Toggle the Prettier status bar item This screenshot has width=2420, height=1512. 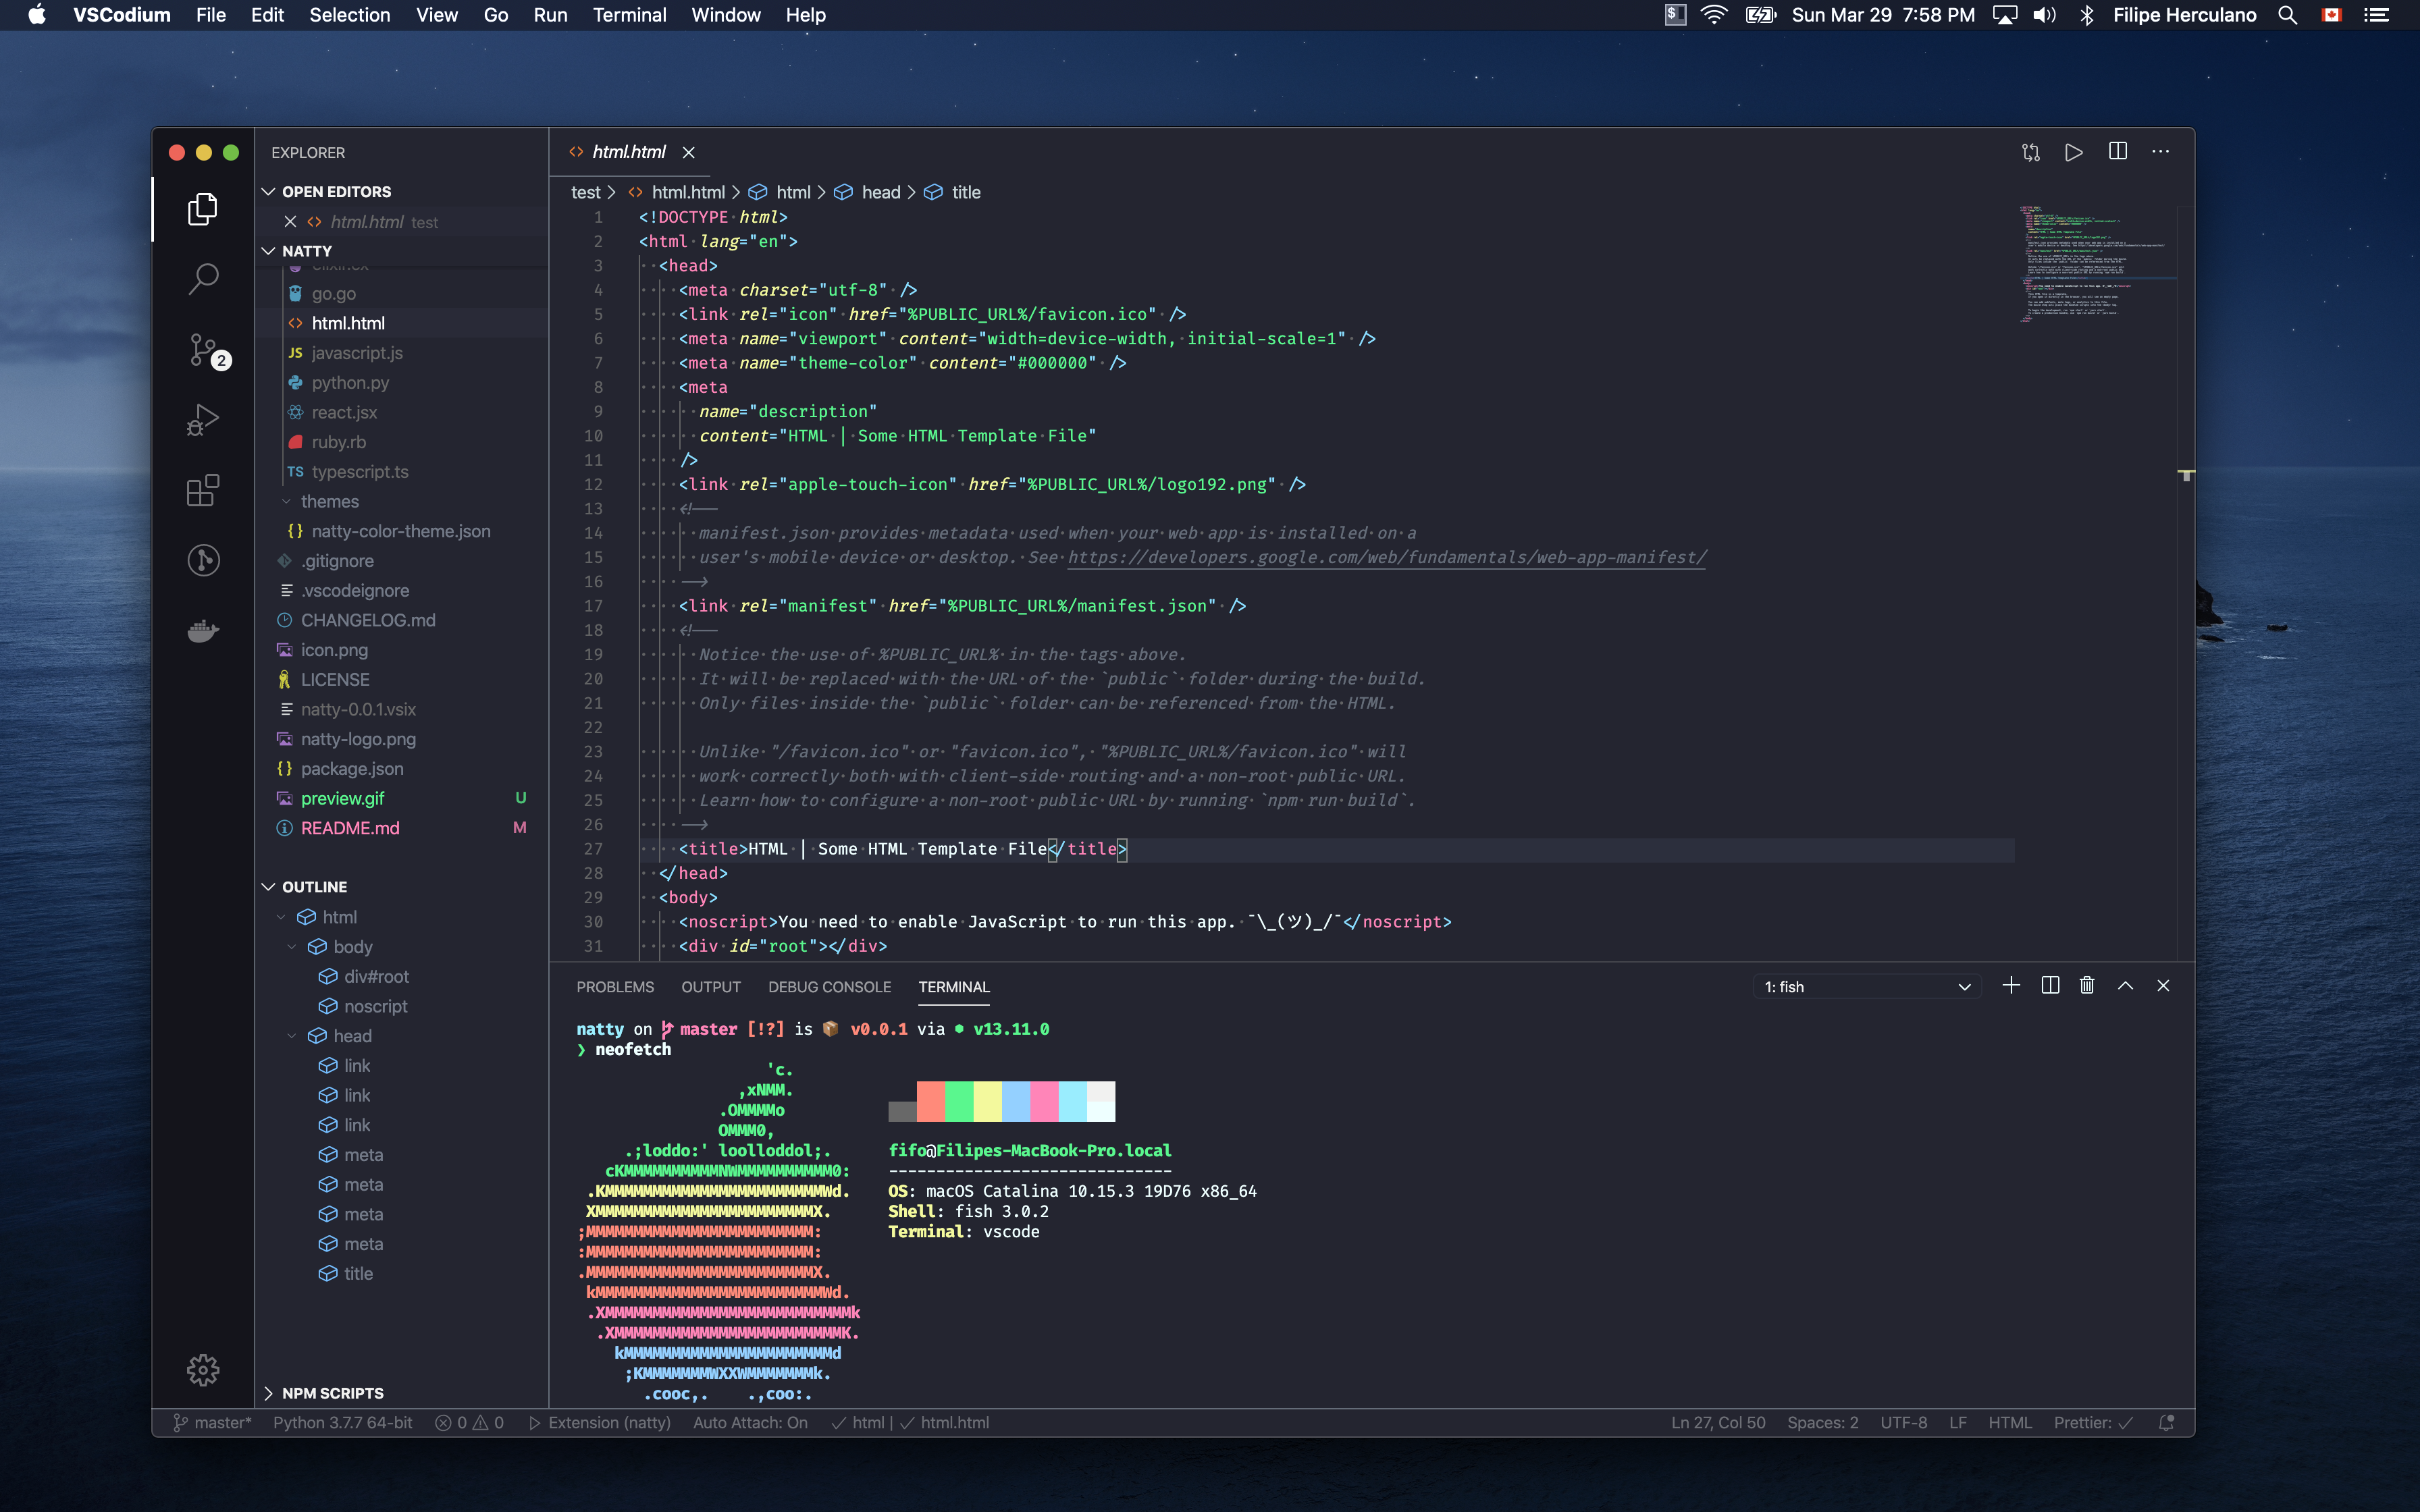(x=2092, y=1423)
